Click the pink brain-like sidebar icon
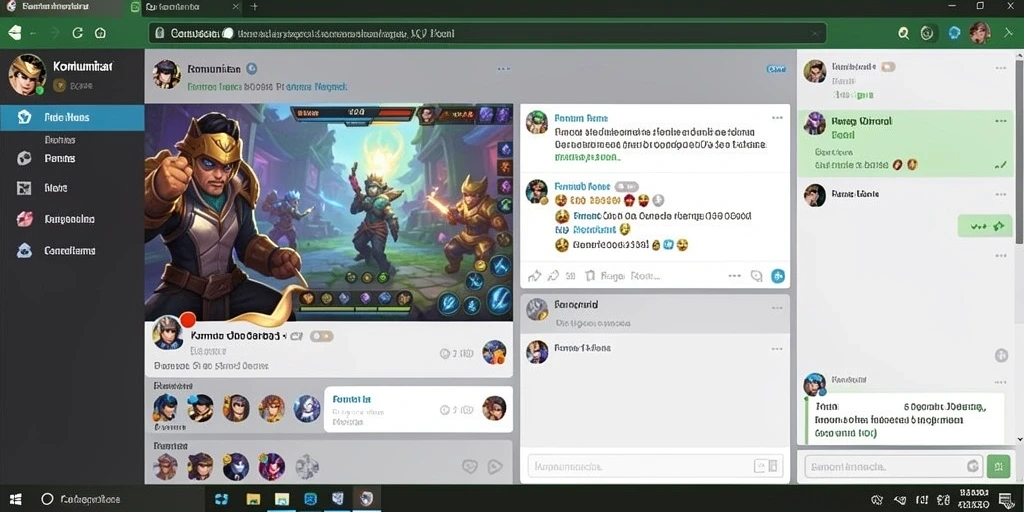The image size is (1024, 512). [24, 219]
